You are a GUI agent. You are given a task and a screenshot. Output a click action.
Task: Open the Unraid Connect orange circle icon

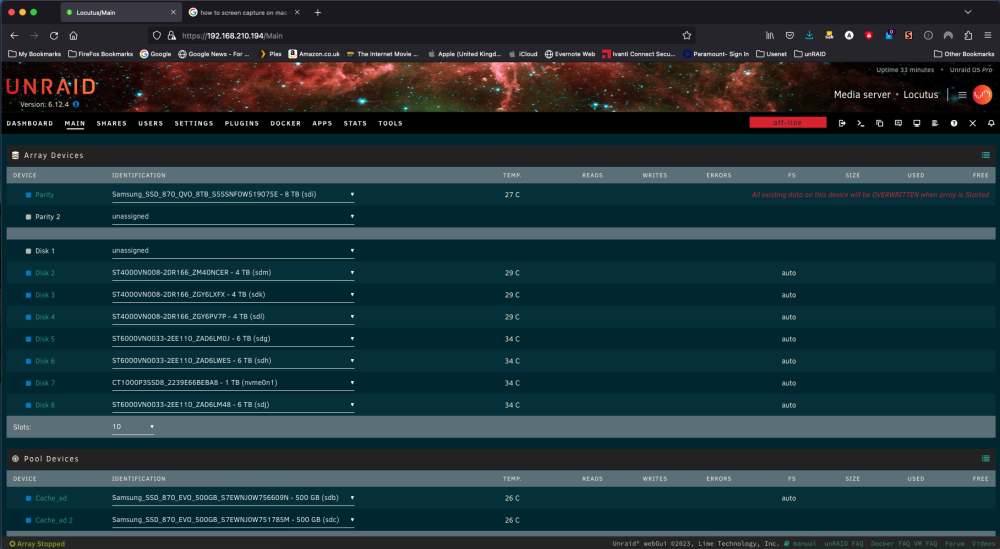click(x=982, y=94)
